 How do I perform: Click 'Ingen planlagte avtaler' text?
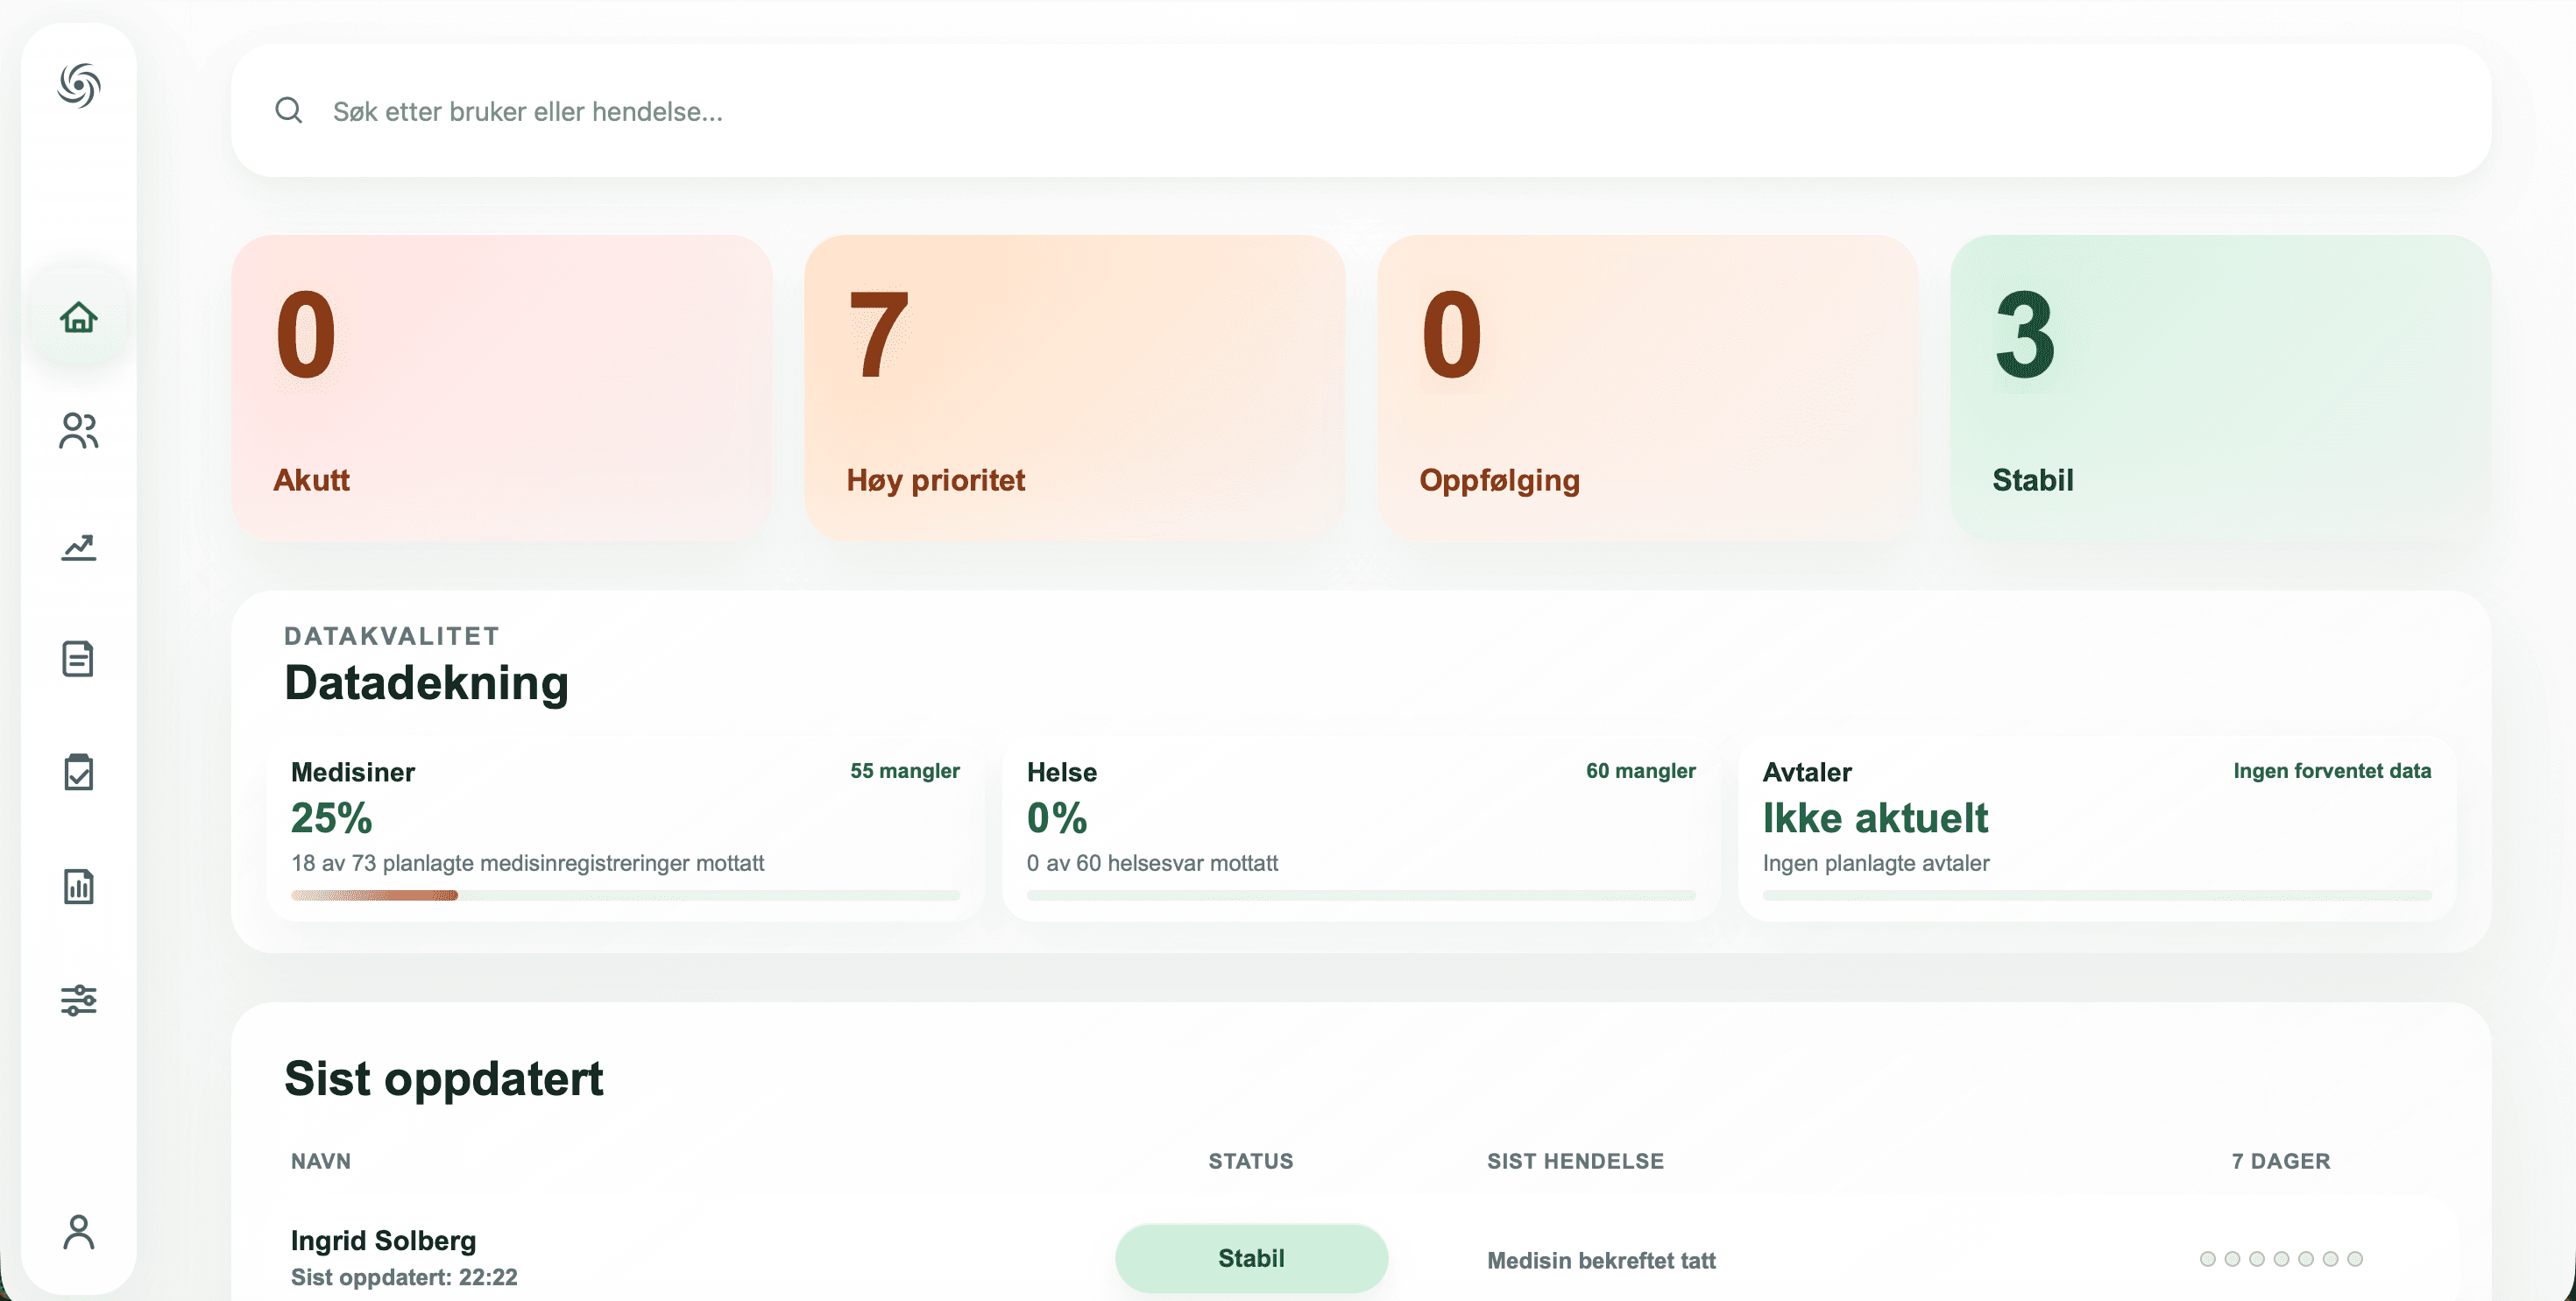tap(1876, 863)
